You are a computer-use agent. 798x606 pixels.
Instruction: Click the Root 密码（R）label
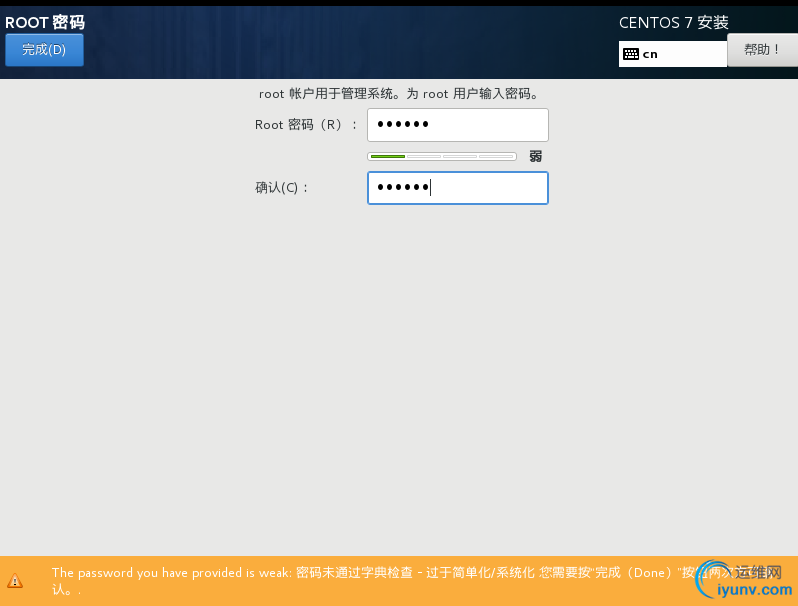(x=306, y=125)
